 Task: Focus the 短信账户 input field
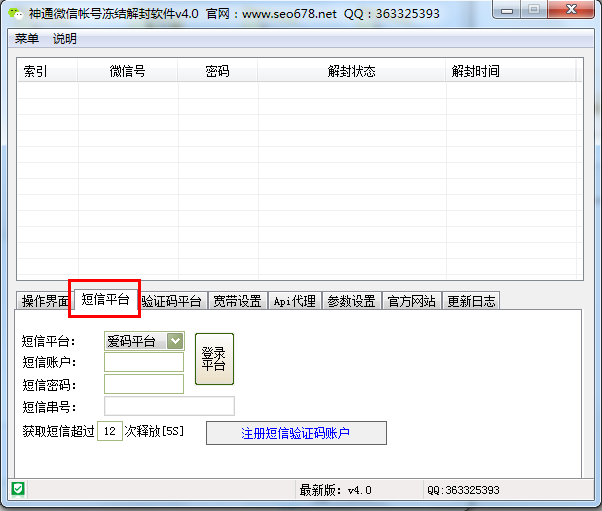click(144, 362)
